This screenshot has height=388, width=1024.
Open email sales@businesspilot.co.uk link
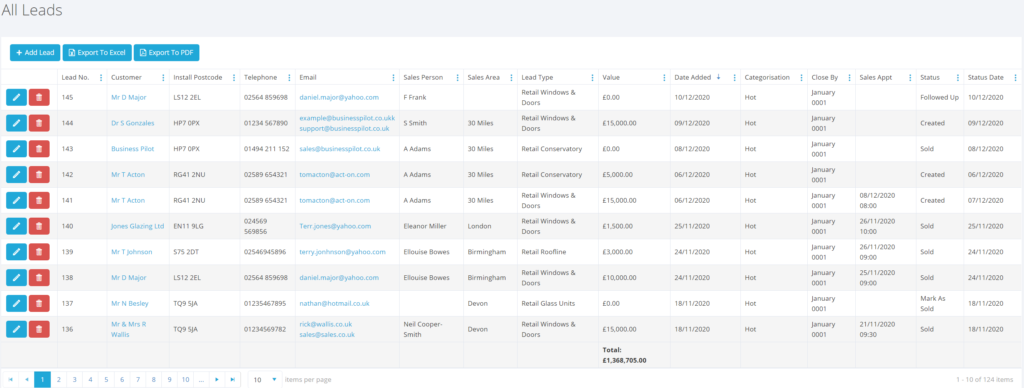(x=340, y=149)
